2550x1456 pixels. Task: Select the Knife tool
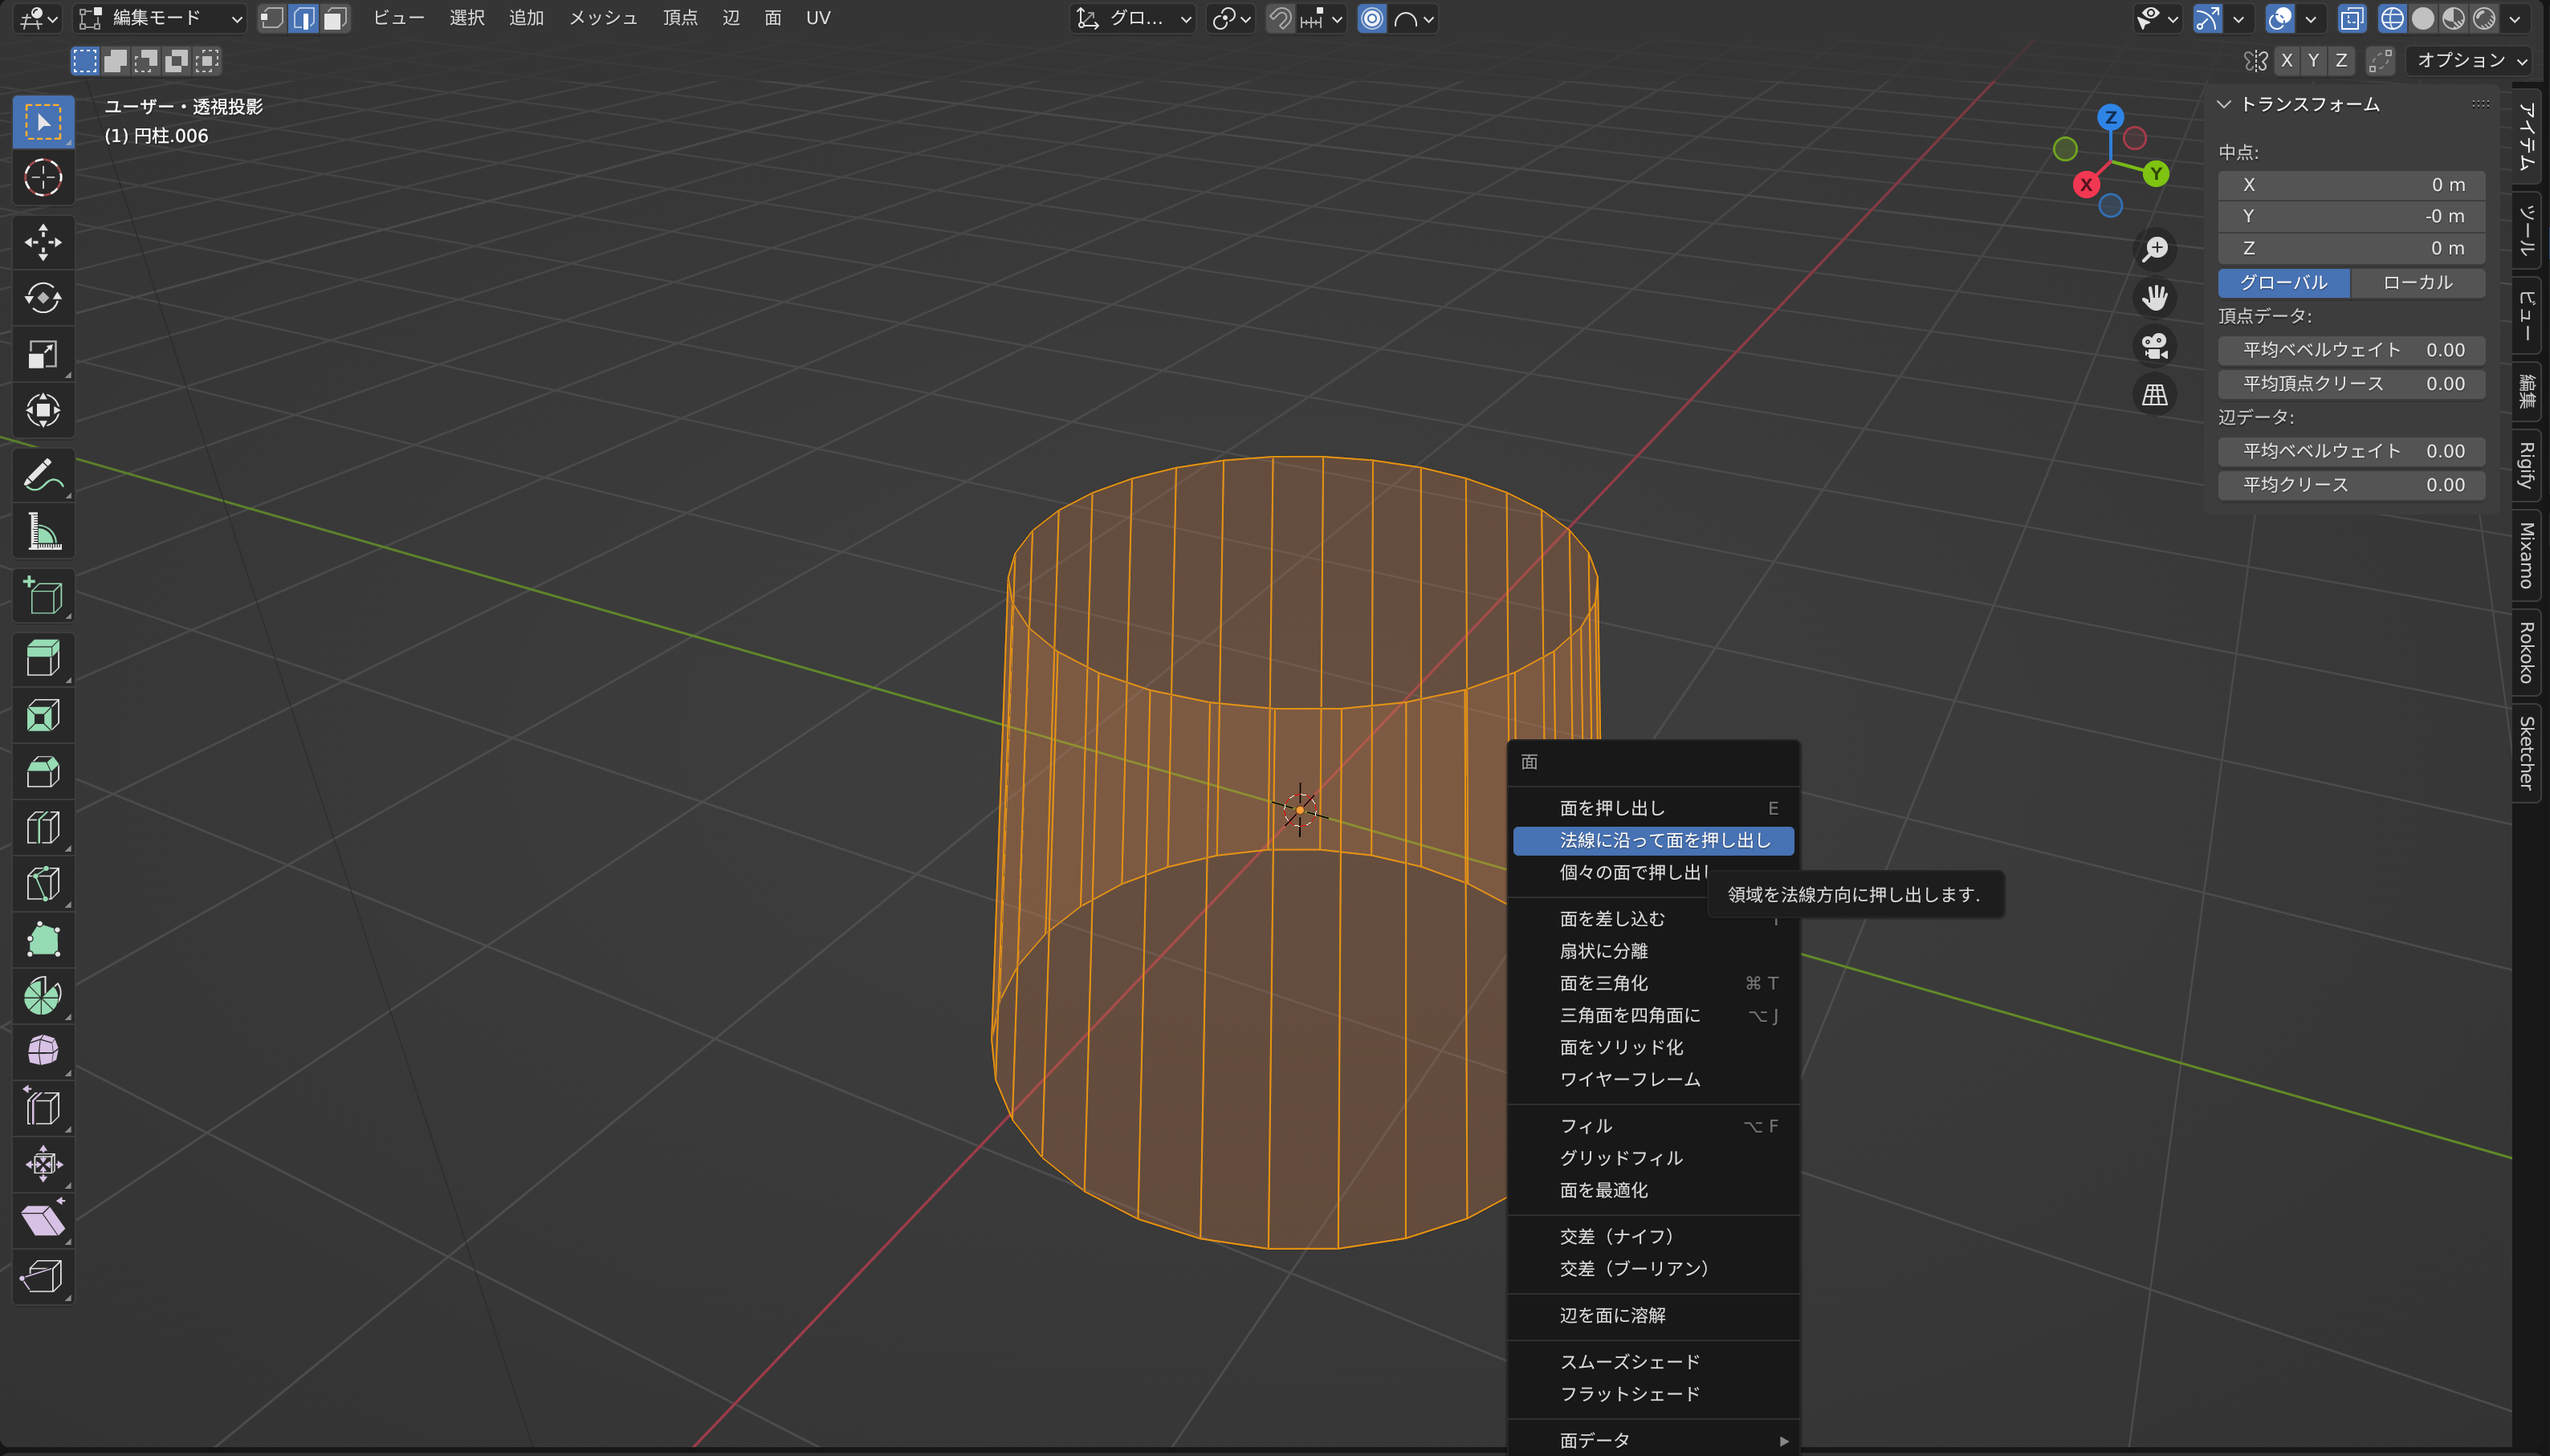click(43, 883)
